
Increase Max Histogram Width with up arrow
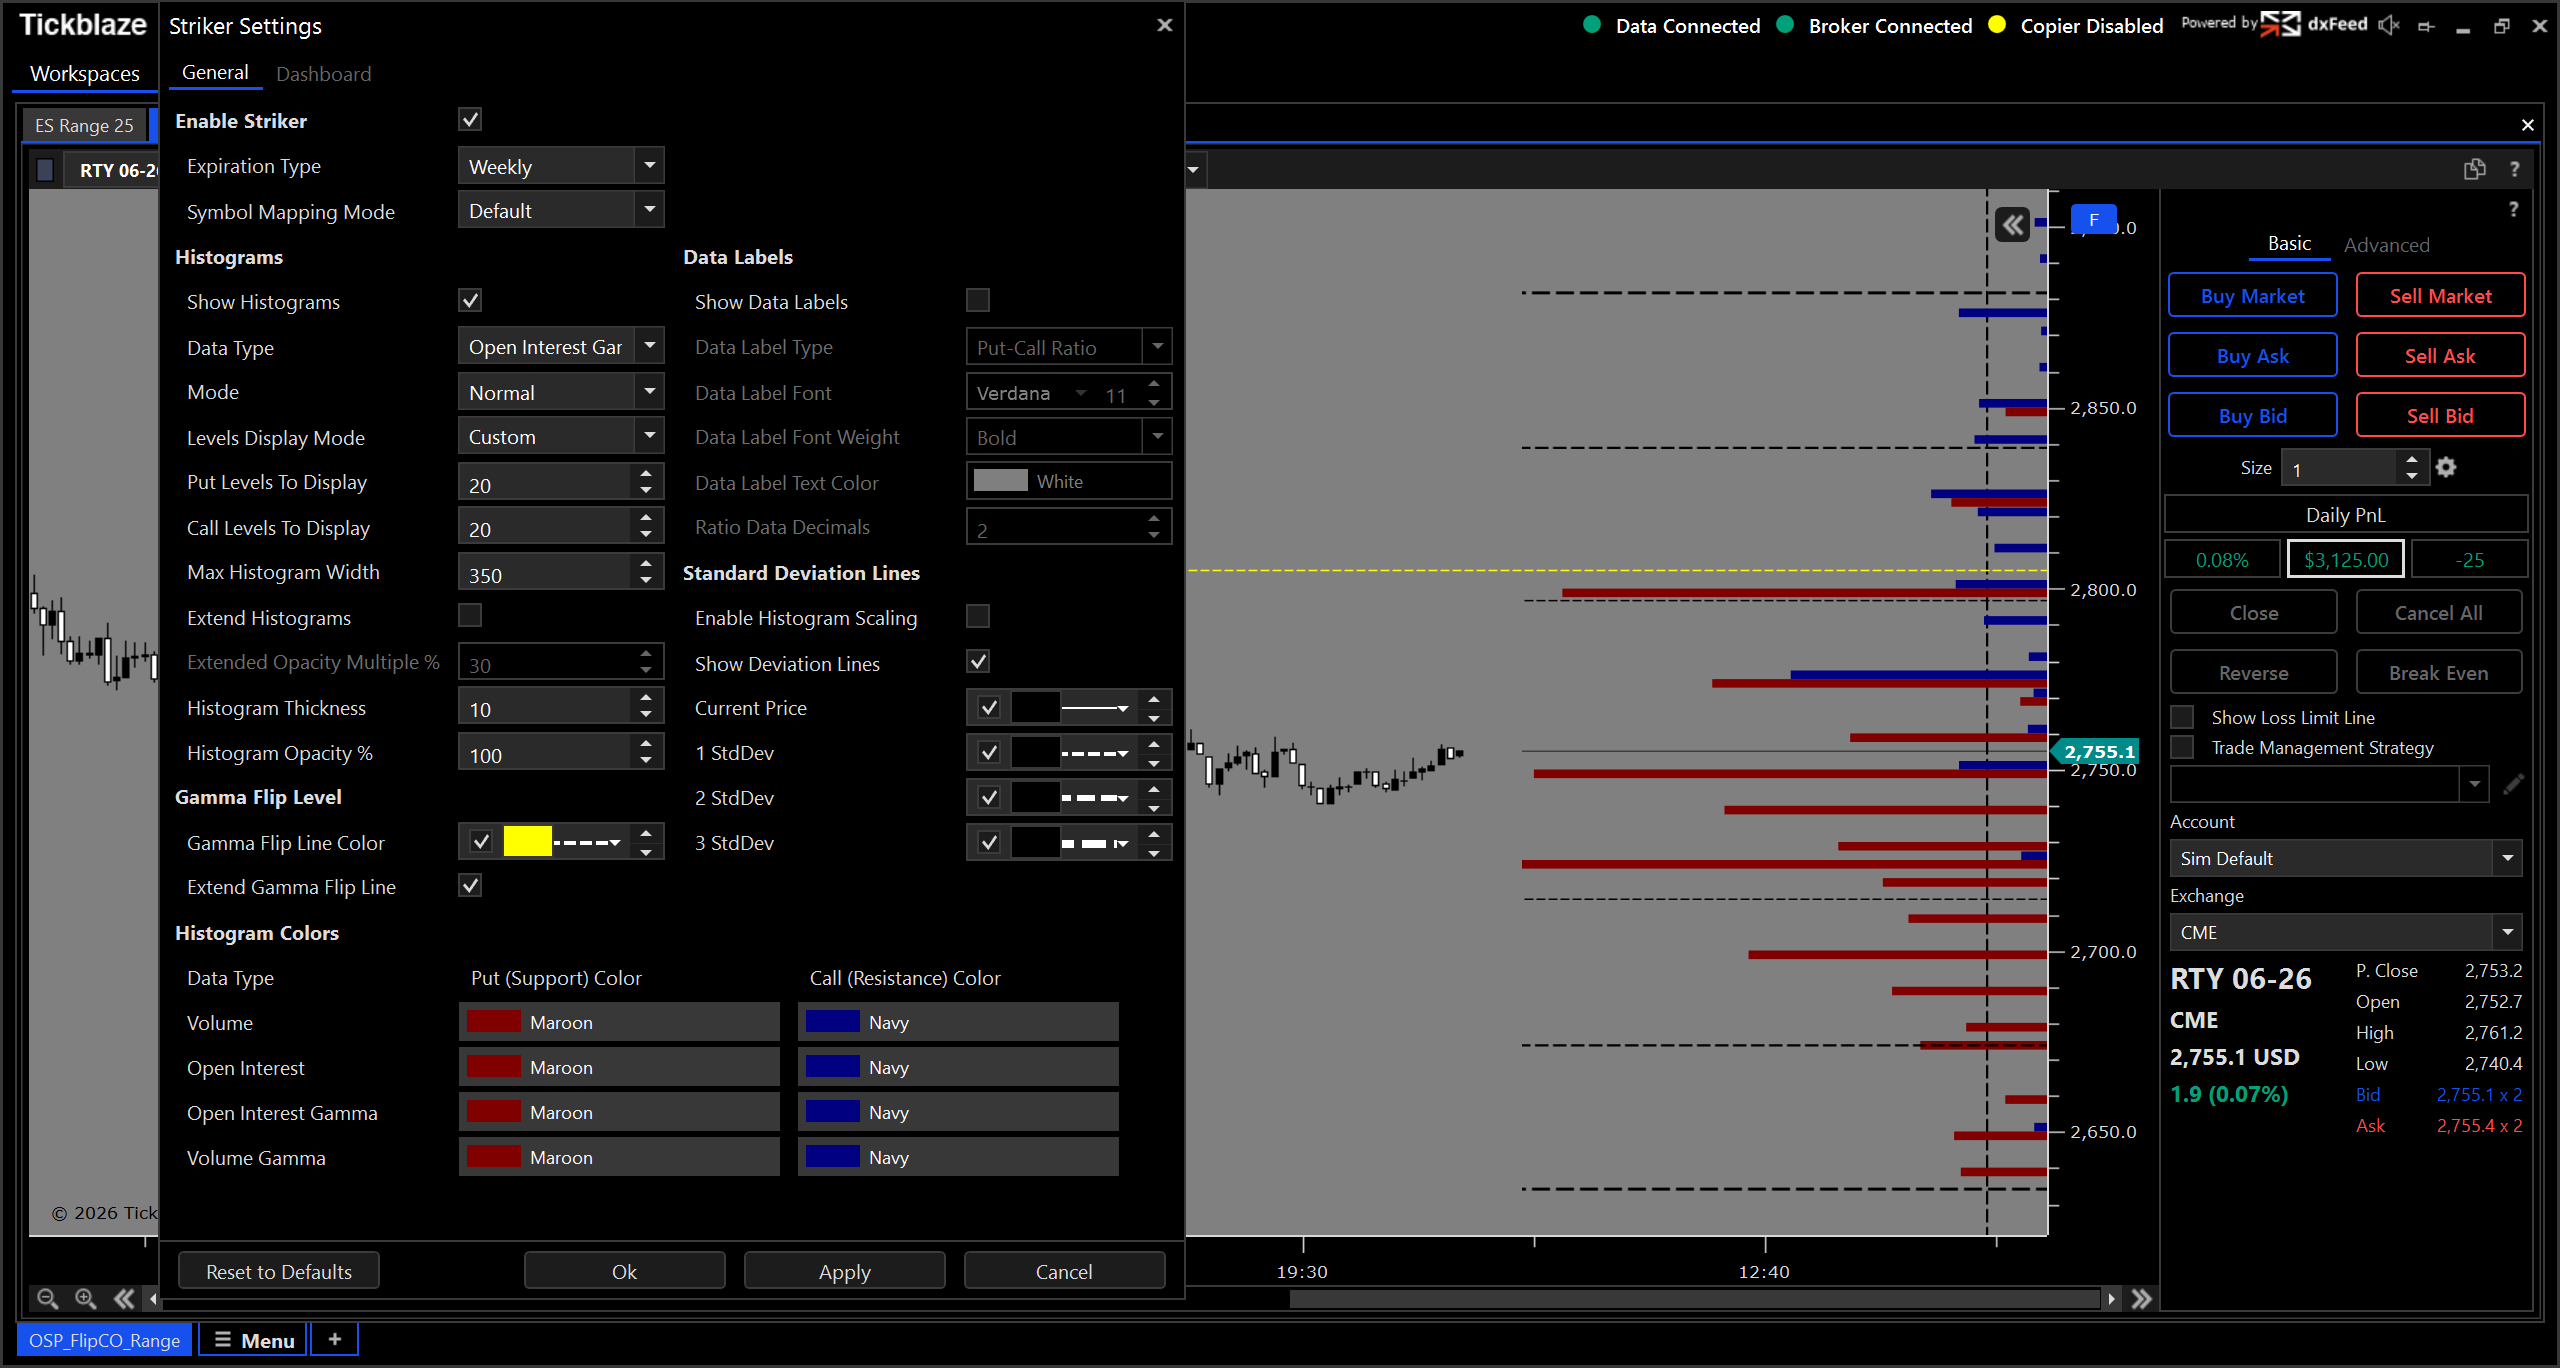pyautogui.click(x=646, y=563)
